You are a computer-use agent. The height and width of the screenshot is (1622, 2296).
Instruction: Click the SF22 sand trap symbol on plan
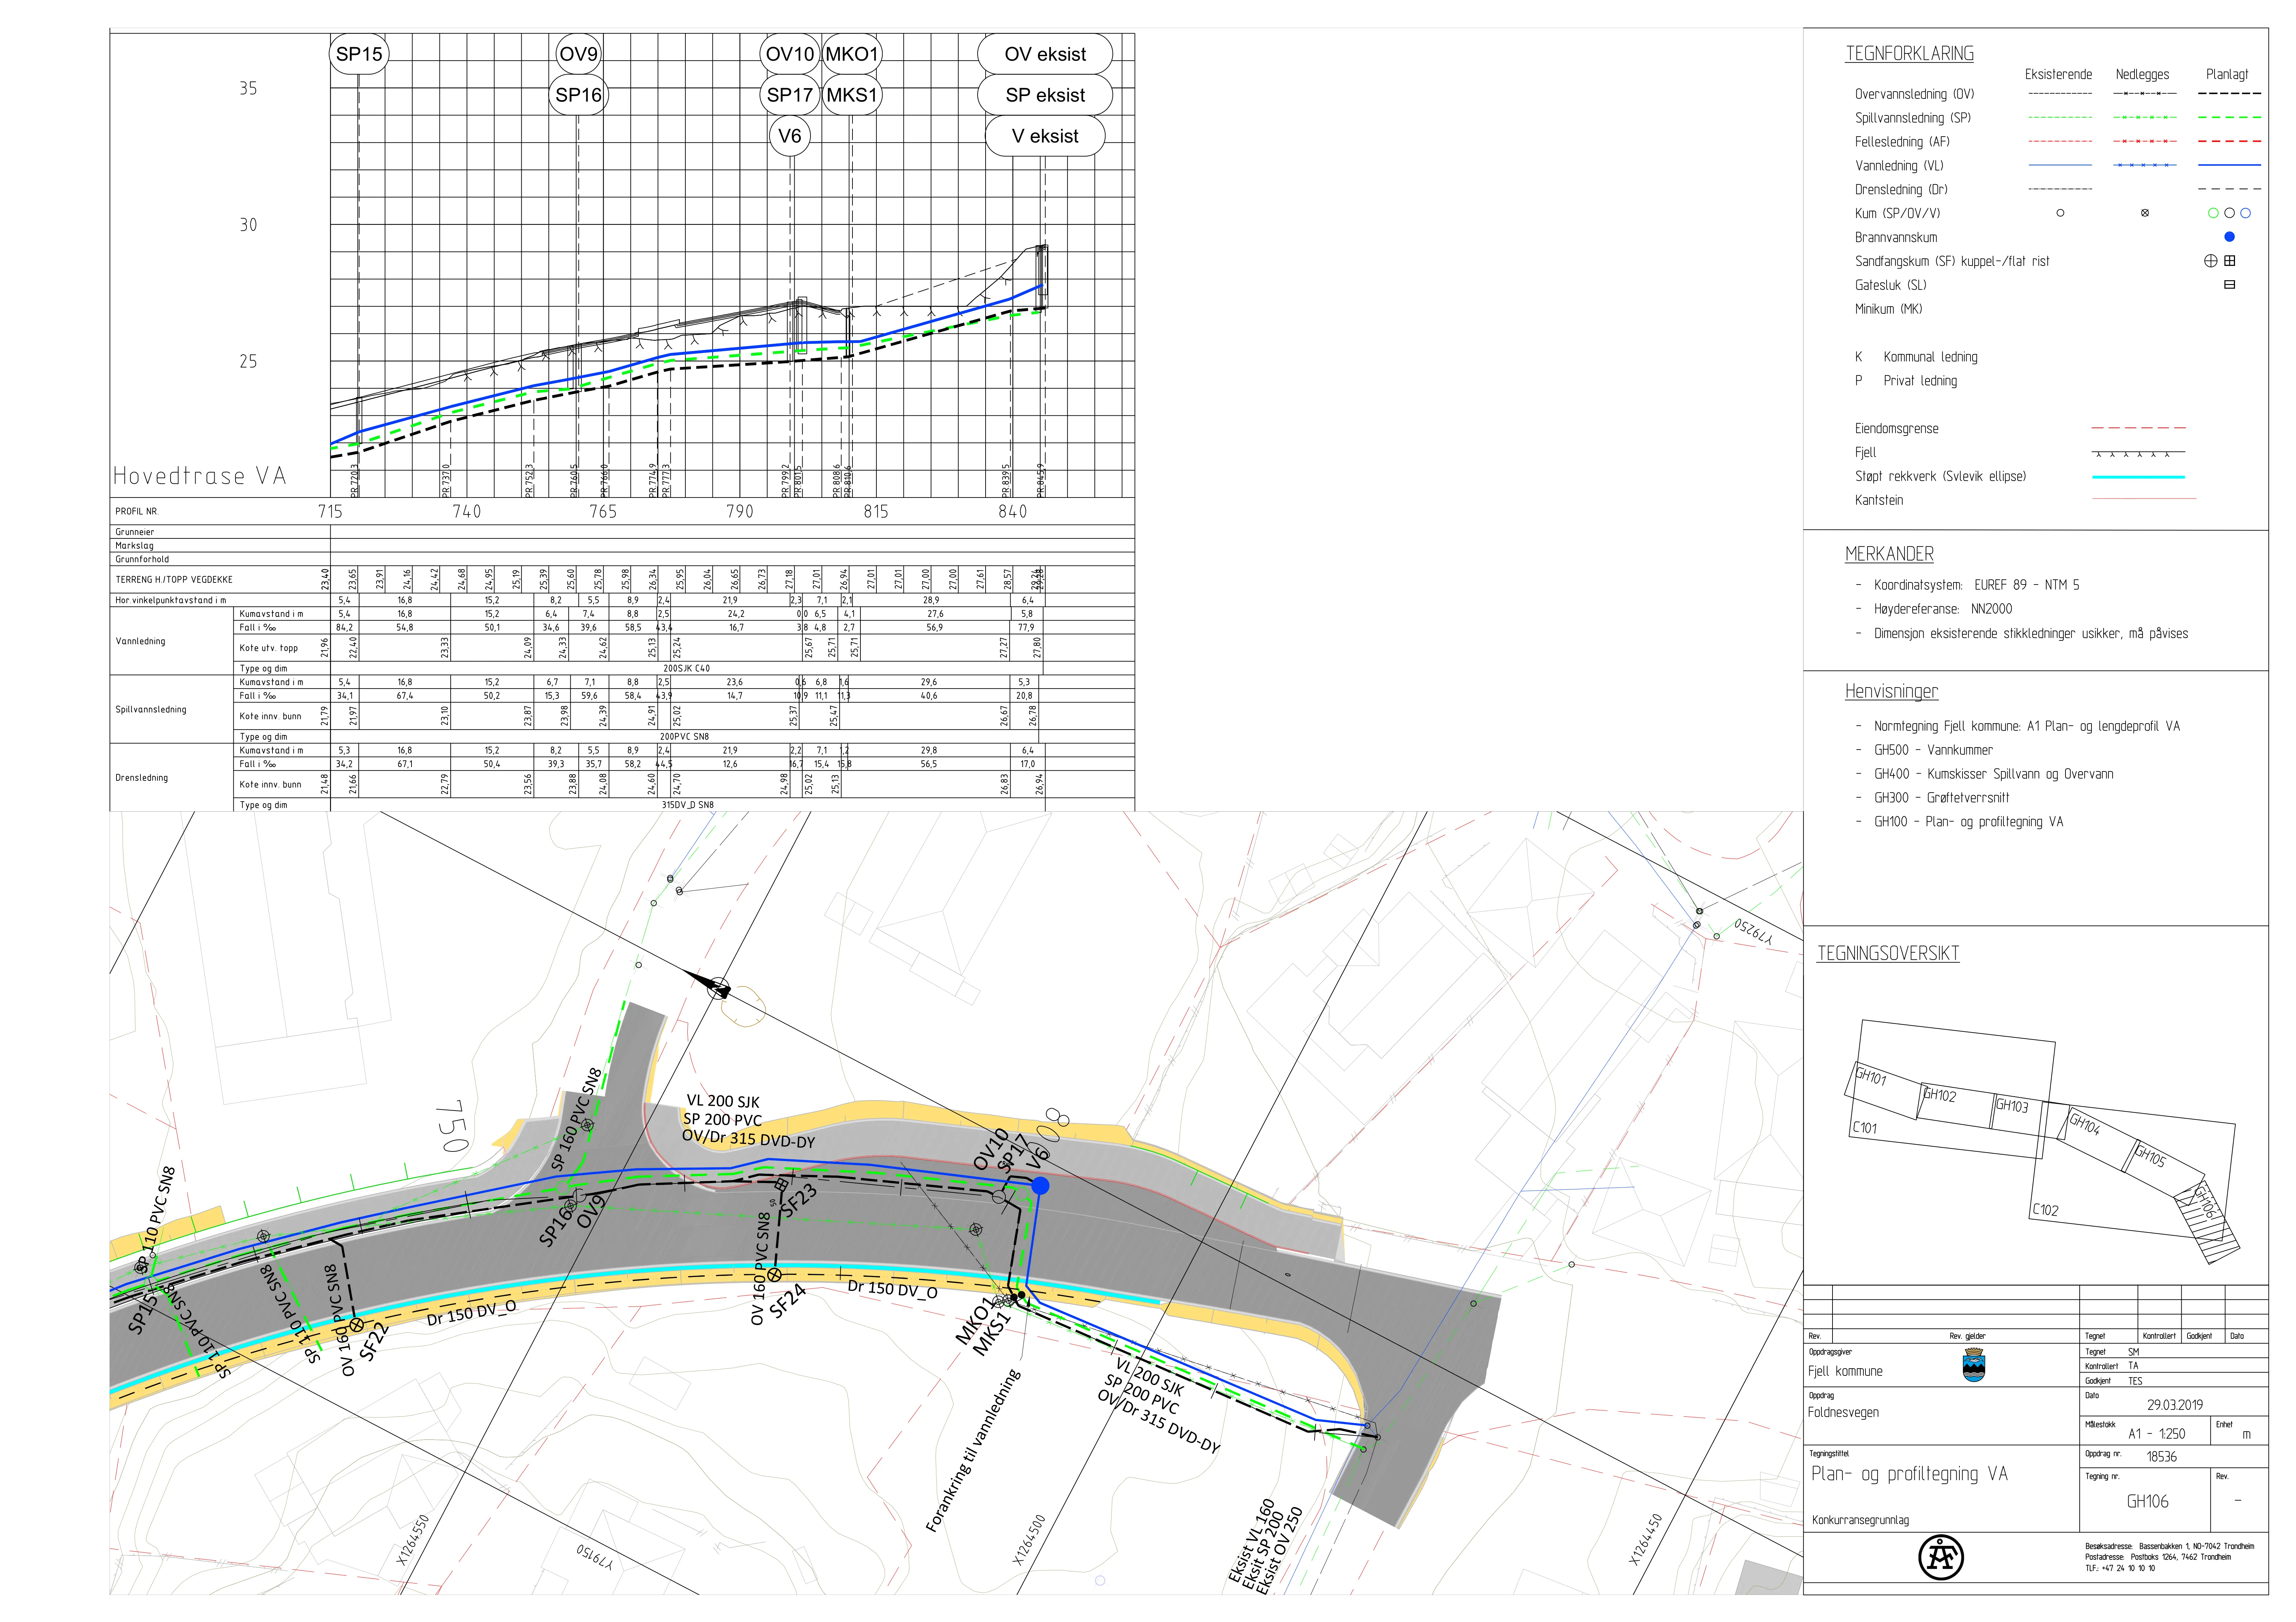click(x=356, y=1325)
